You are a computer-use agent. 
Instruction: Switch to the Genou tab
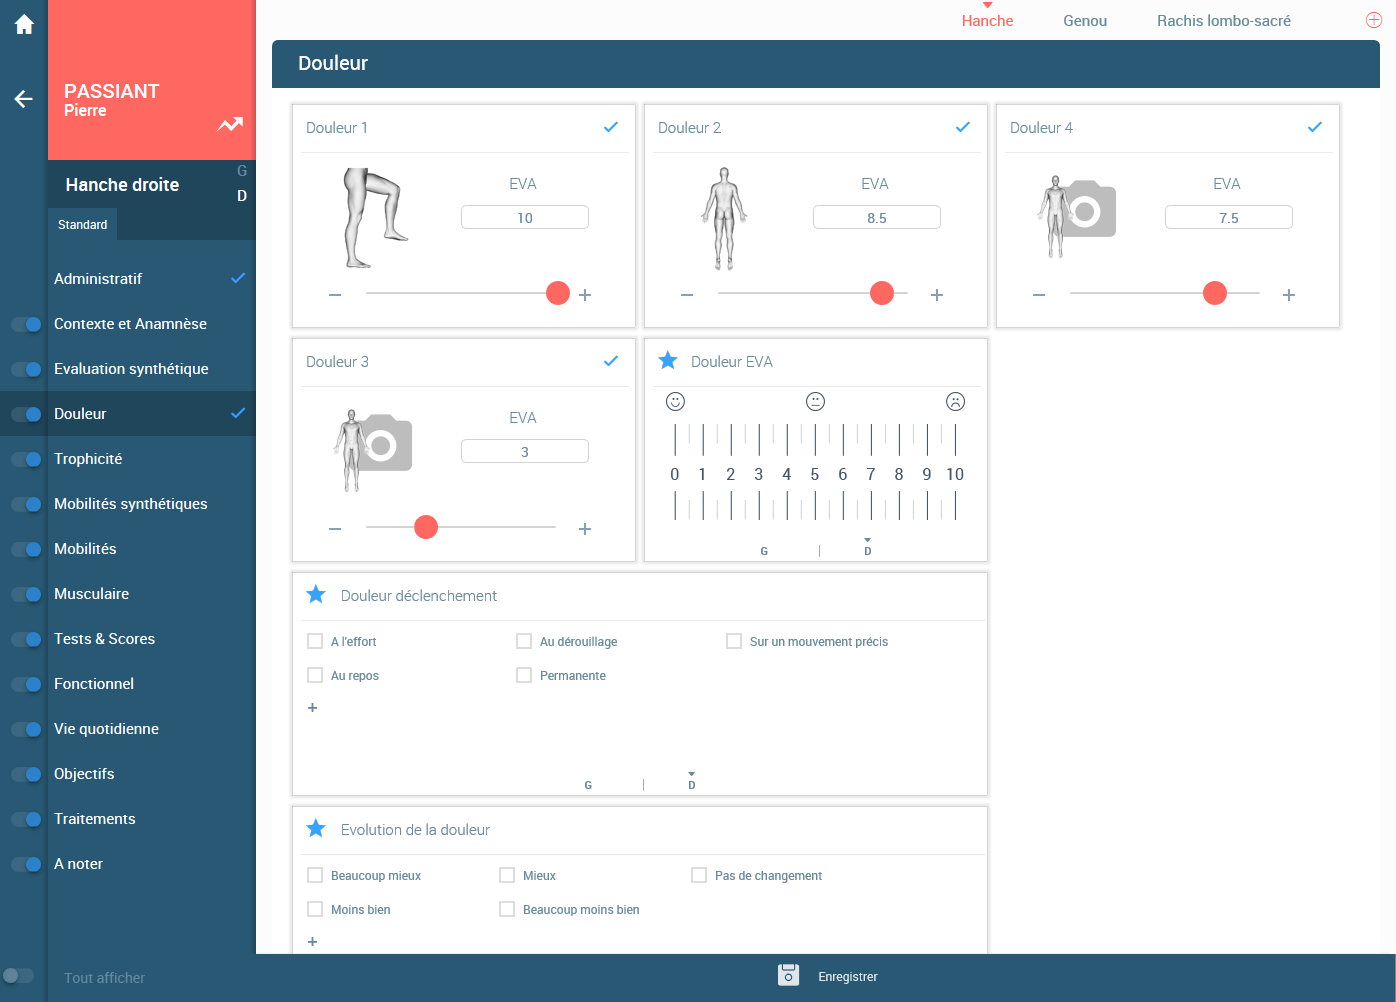(1085, 20)
